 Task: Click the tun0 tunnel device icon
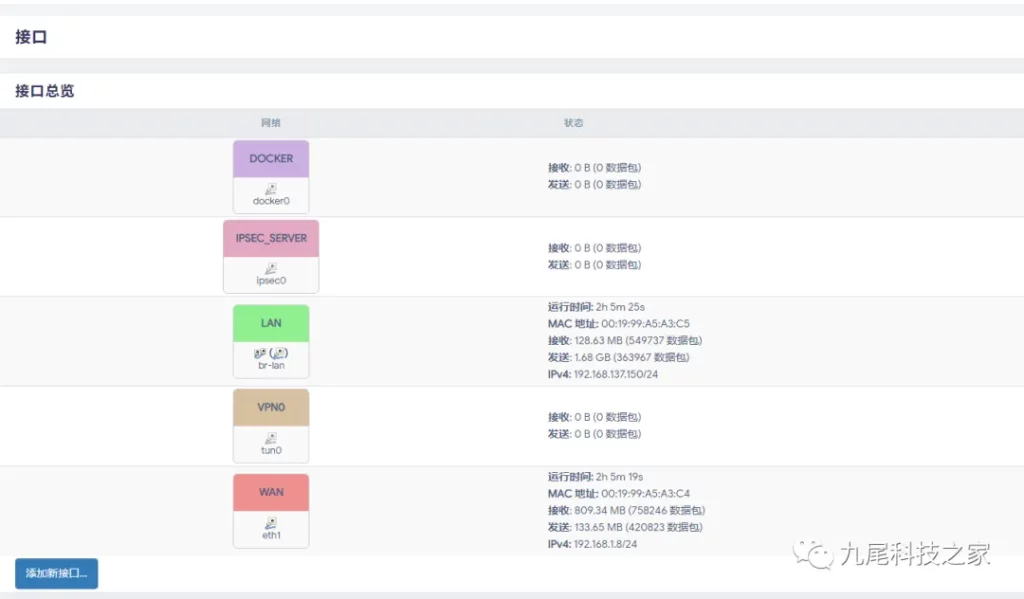271,438
